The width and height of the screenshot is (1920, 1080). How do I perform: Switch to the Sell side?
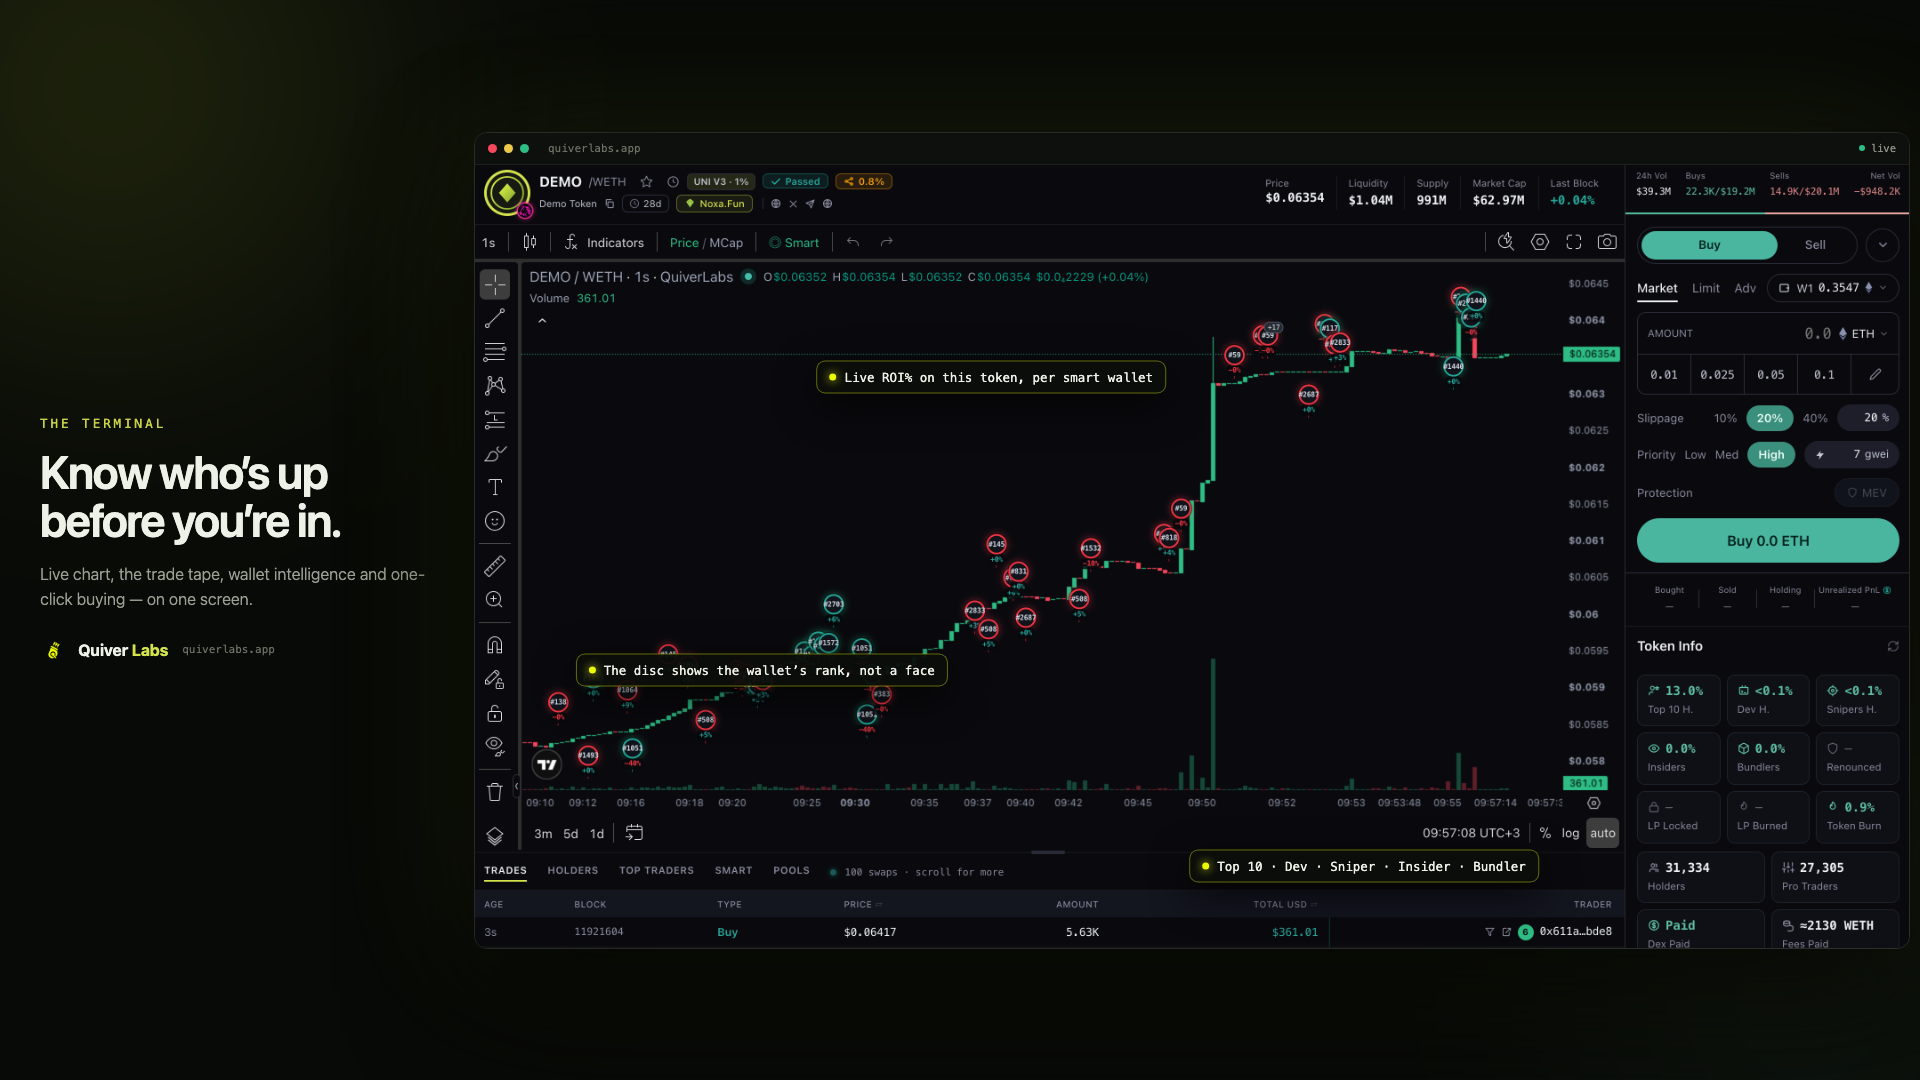(x=1815, y=245)
